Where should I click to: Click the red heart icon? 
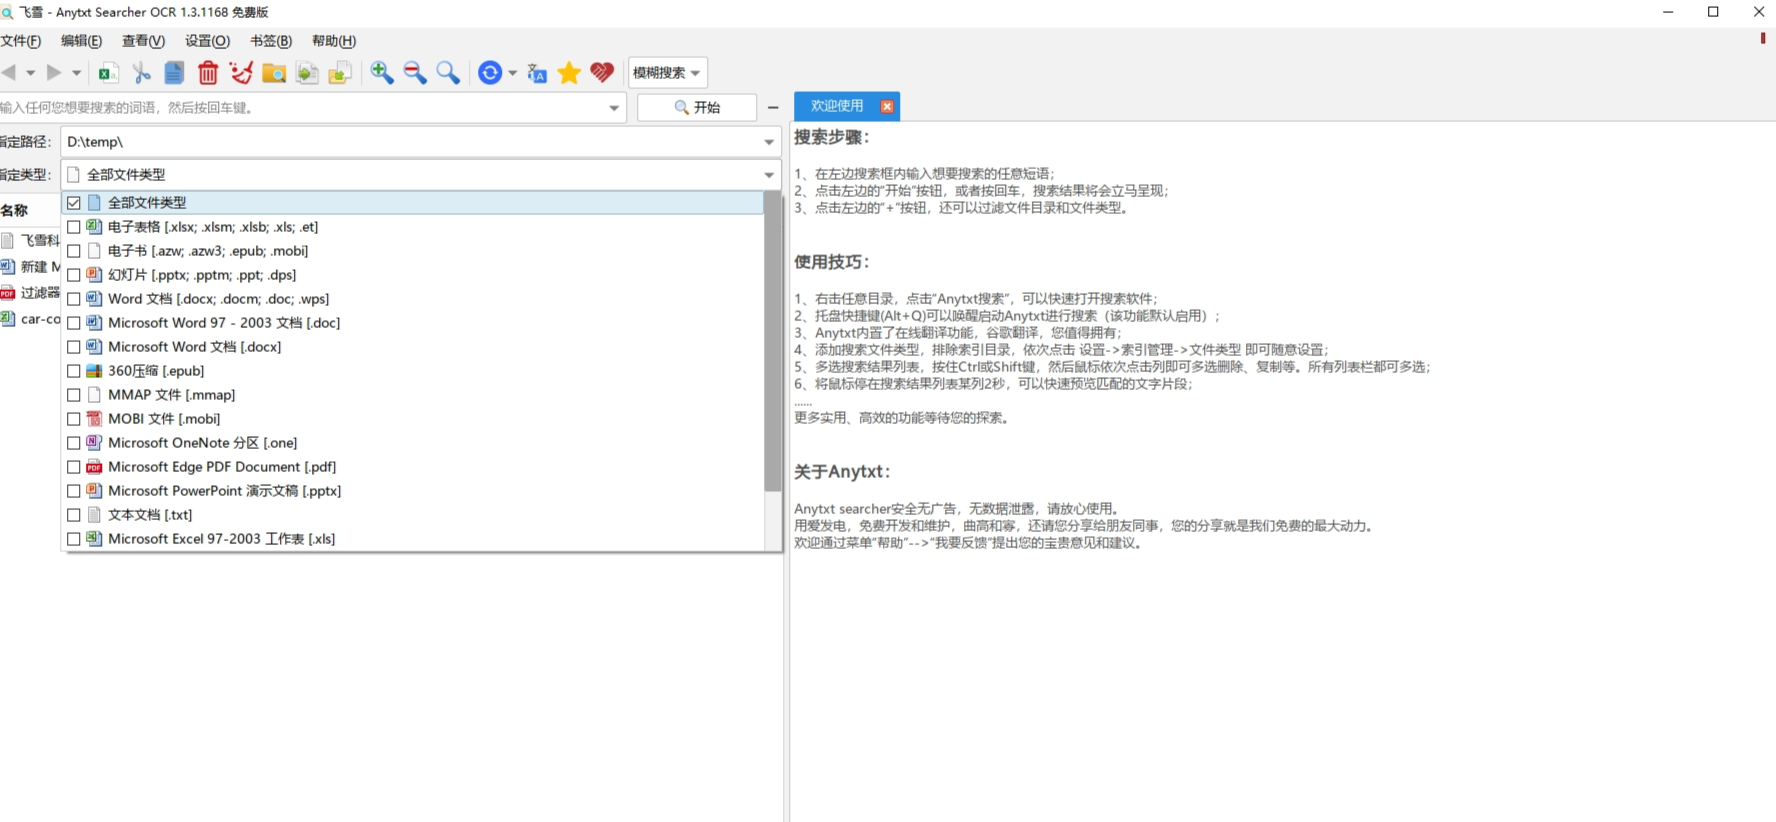pyautogui.click(x=602, y=73)
